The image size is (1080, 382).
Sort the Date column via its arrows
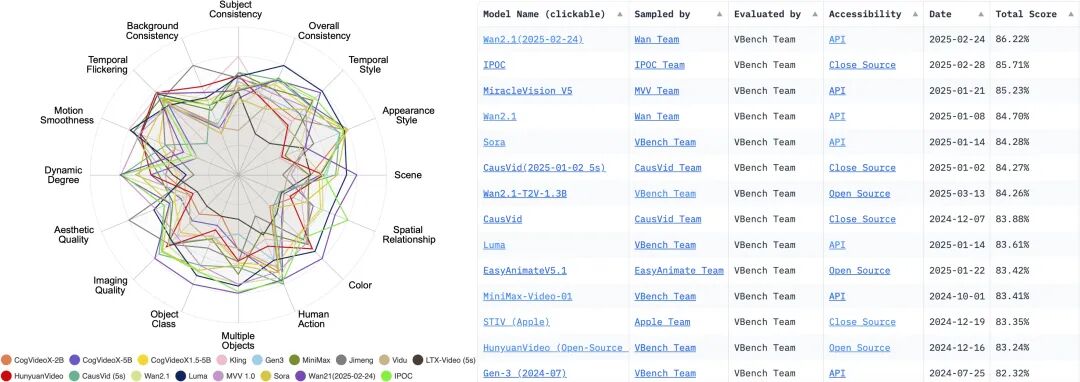(981, 14)
